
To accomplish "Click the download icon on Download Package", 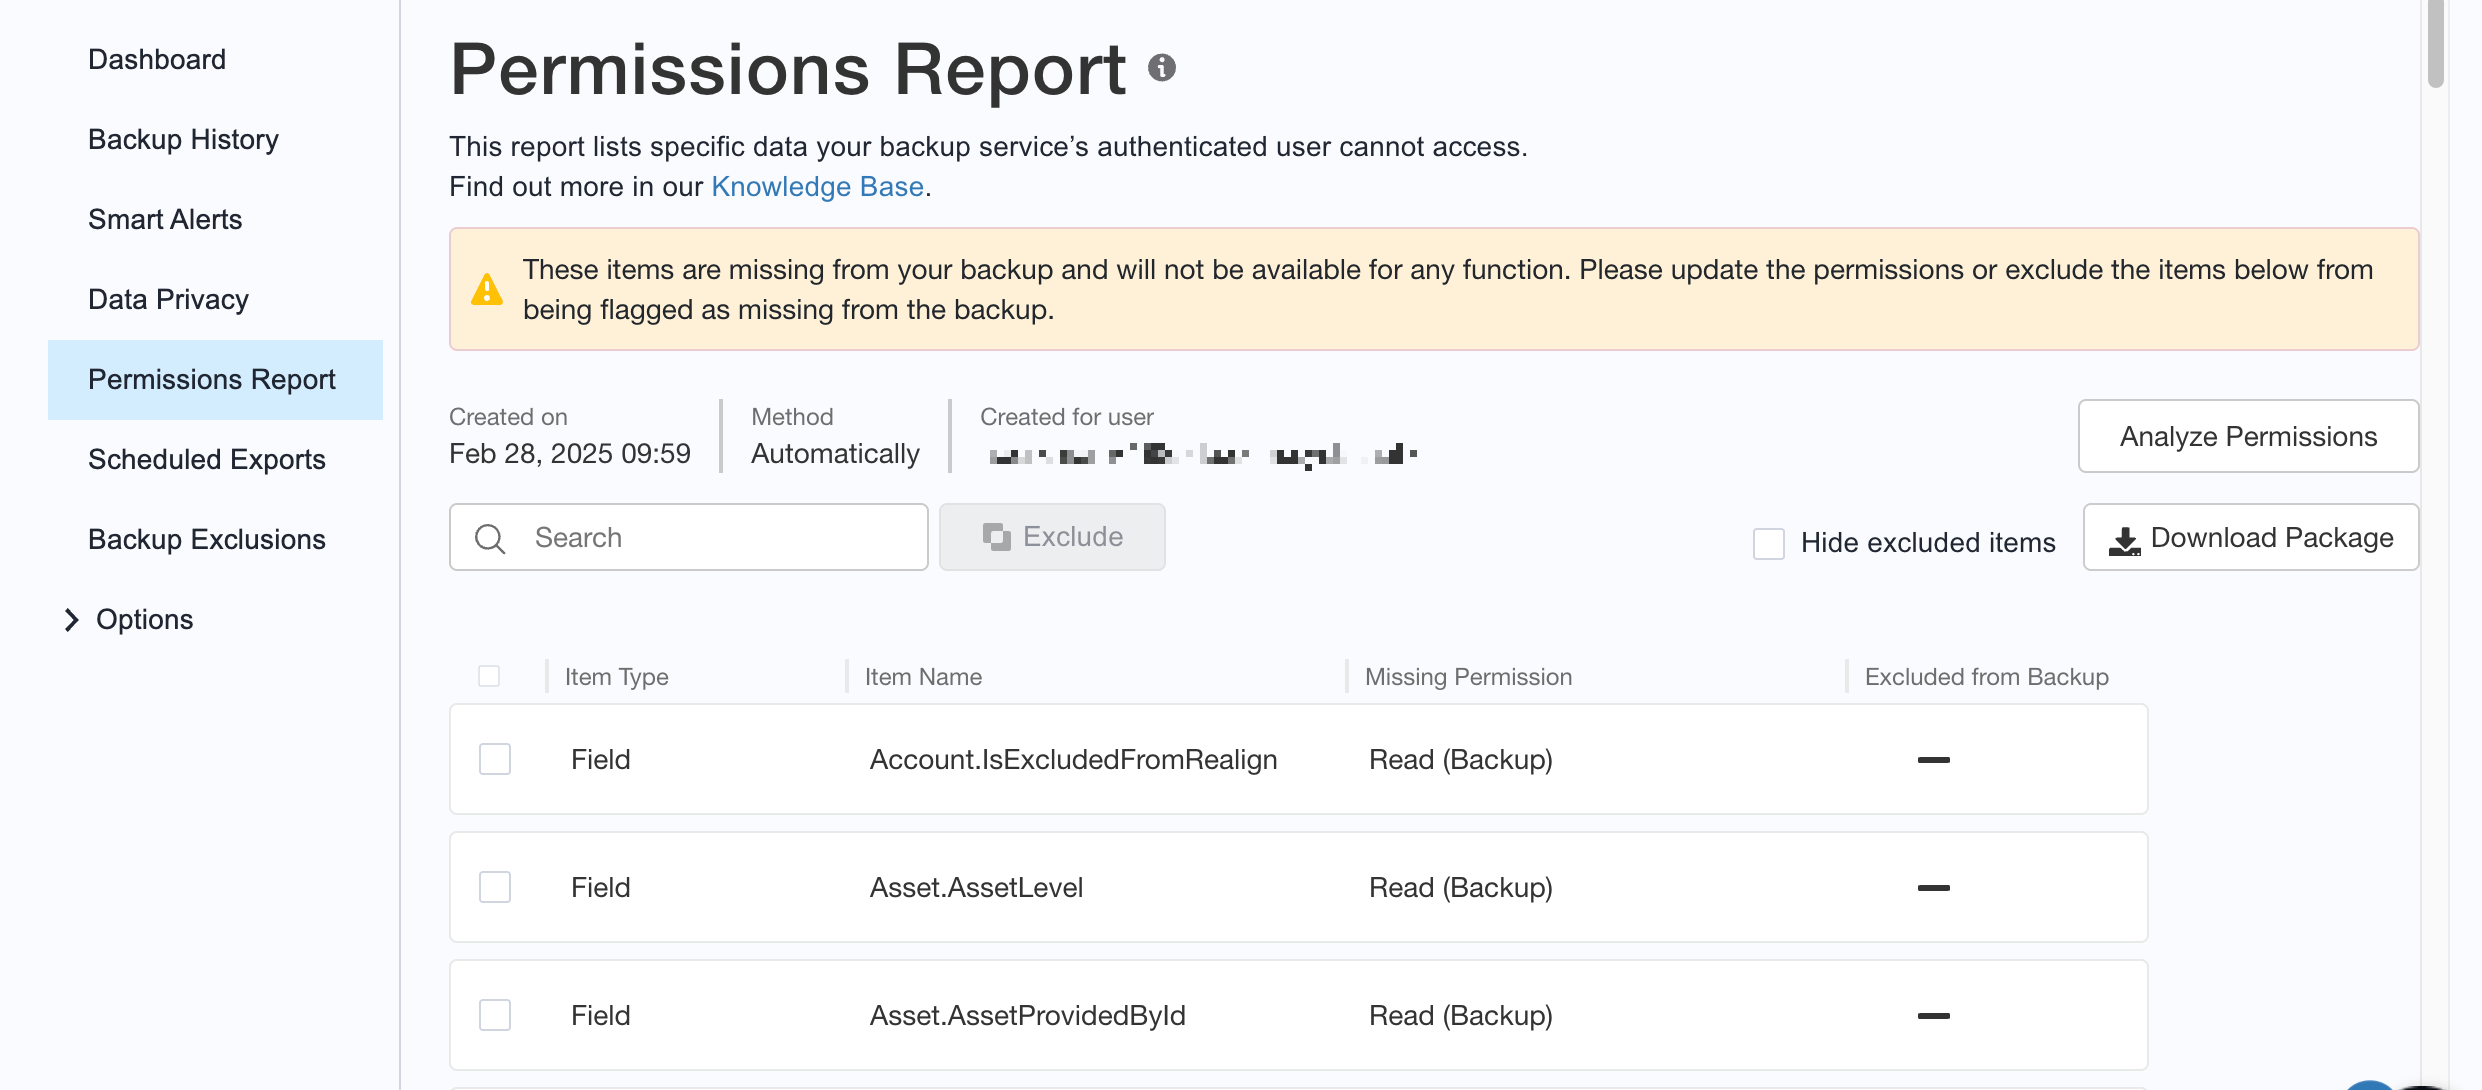I will pos(2124,537).
